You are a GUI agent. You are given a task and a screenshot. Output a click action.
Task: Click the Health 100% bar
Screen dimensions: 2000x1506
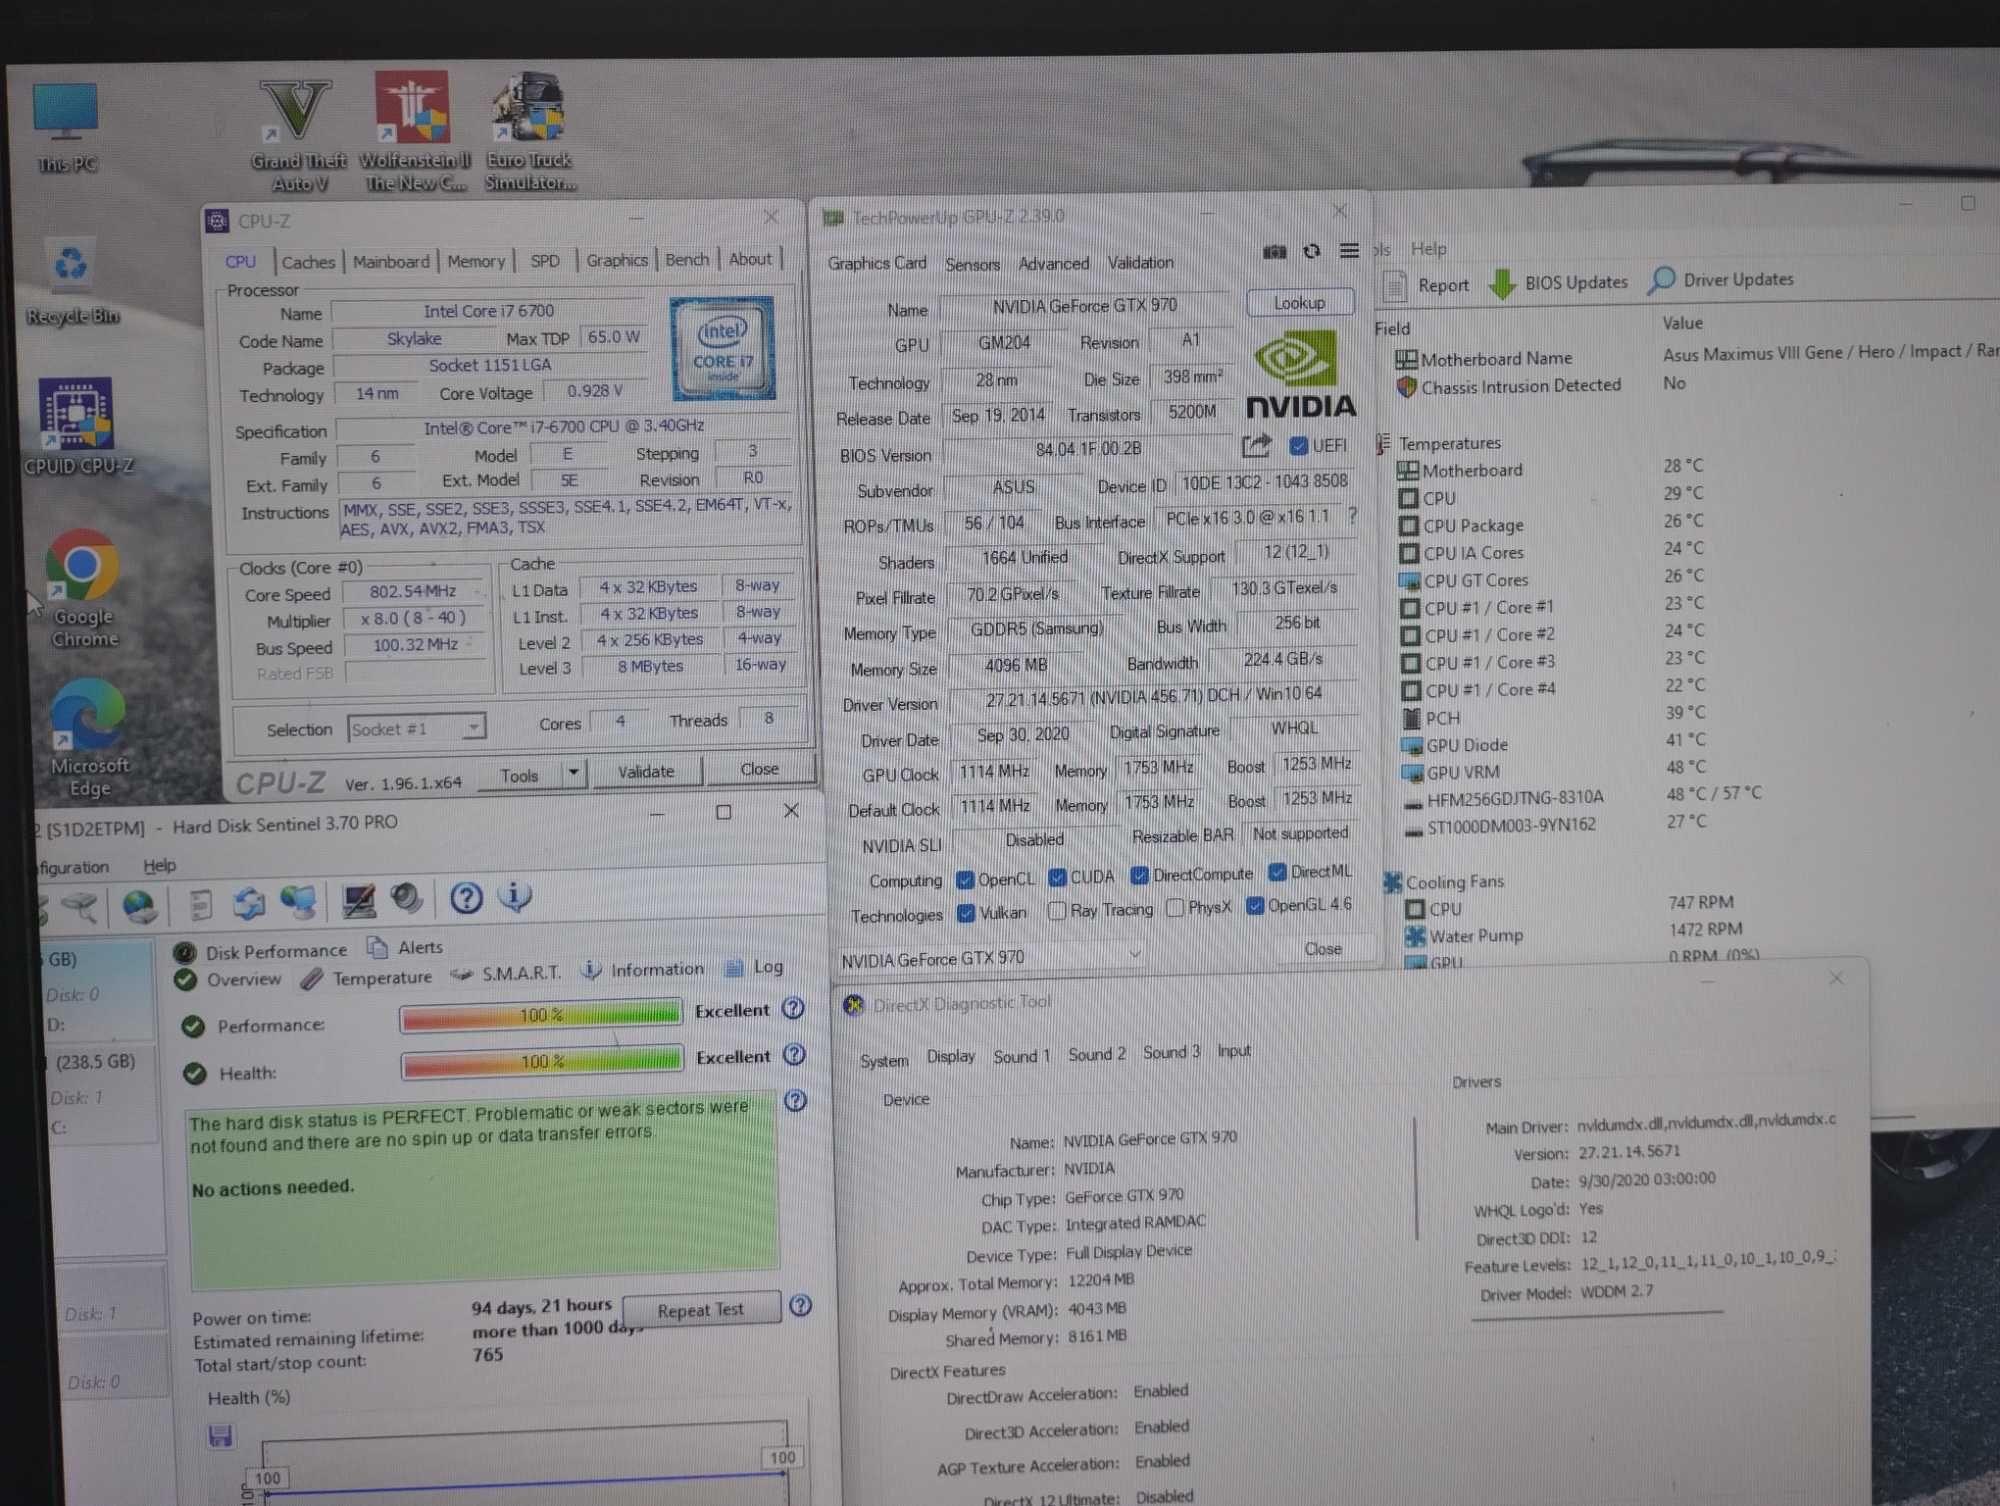(x=542, y=1061)
